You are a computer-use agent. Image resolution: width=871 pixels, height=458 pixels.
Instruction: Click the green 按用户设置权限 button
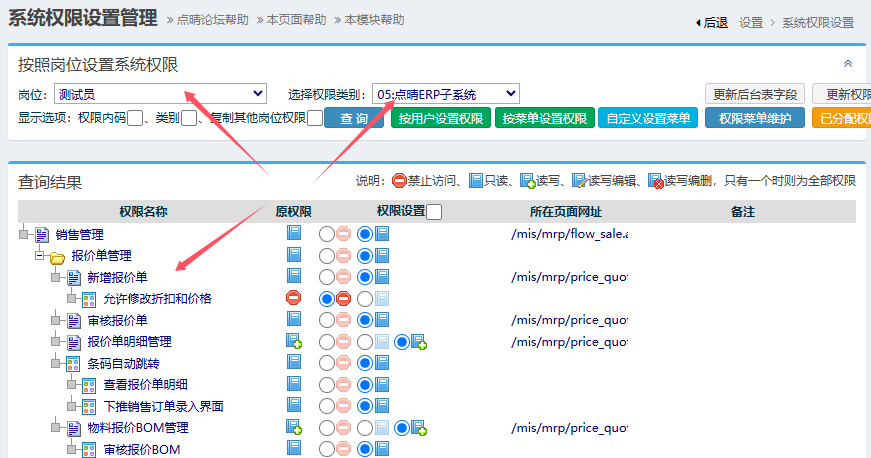tap(440, 119)
